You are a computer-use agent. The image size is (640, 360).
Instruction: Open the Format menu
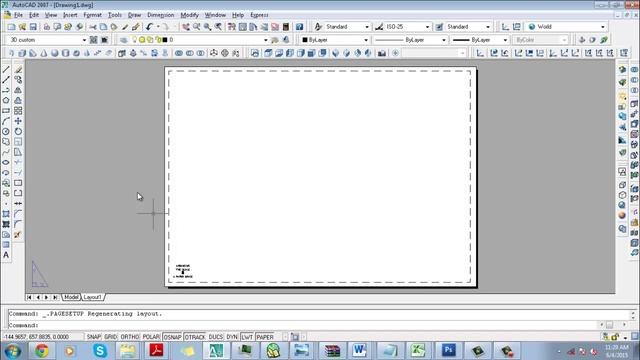tap(92, 15)
